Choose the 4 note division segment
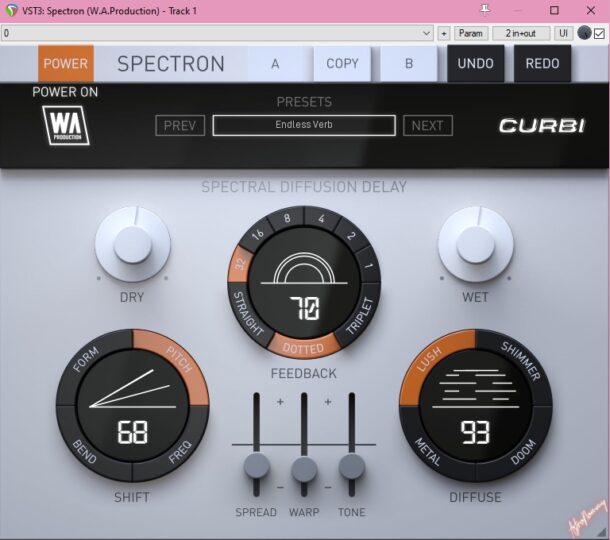Image resolution: width=610 pixels, height=540 pixels. pos(322,221)
